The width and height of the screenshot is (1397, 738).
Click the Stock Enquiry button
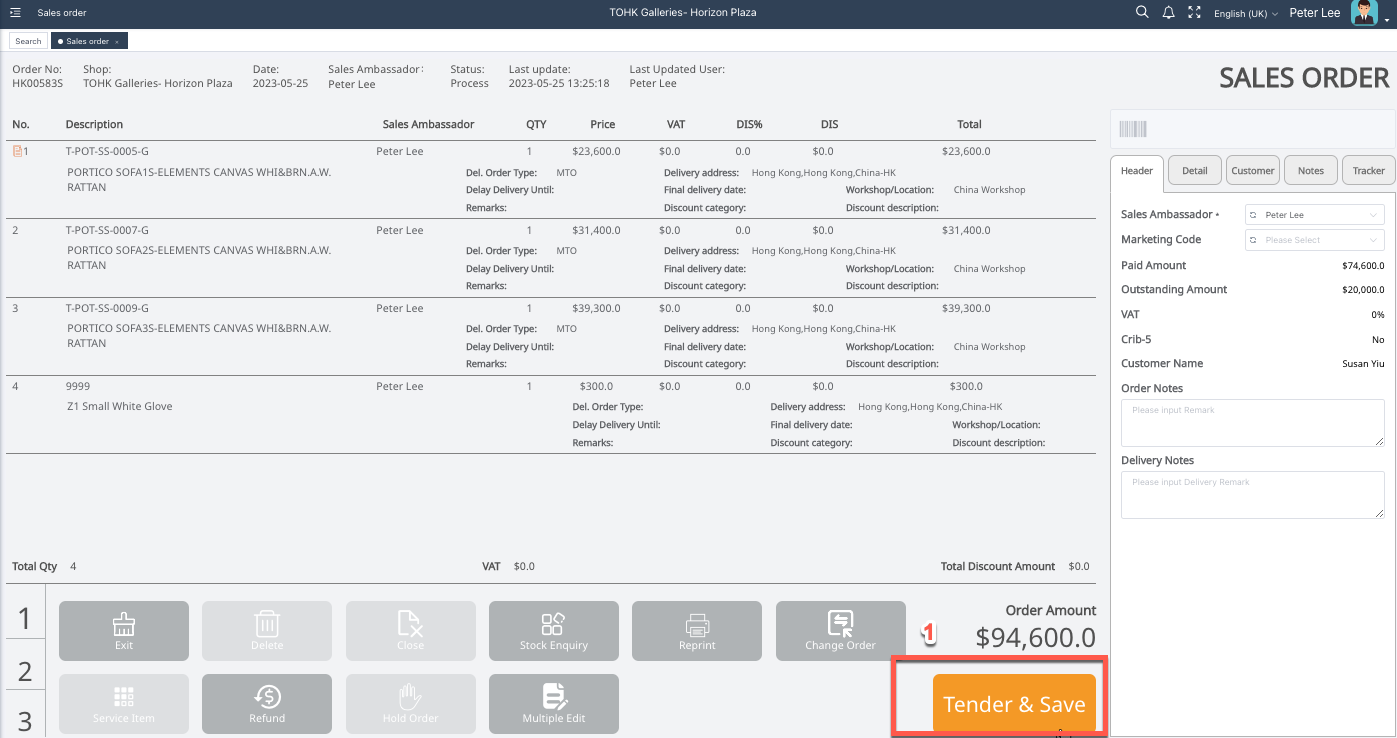pos(553,631)
